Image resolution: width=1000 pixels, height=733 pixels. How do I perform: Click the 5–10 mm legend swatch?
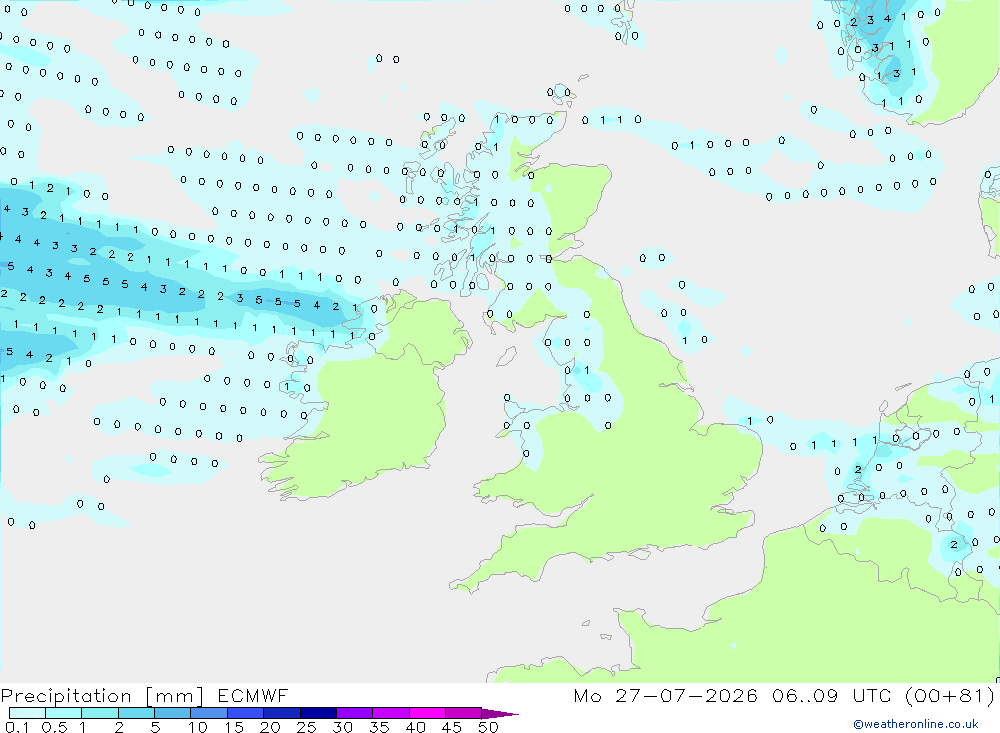(172, 713)
